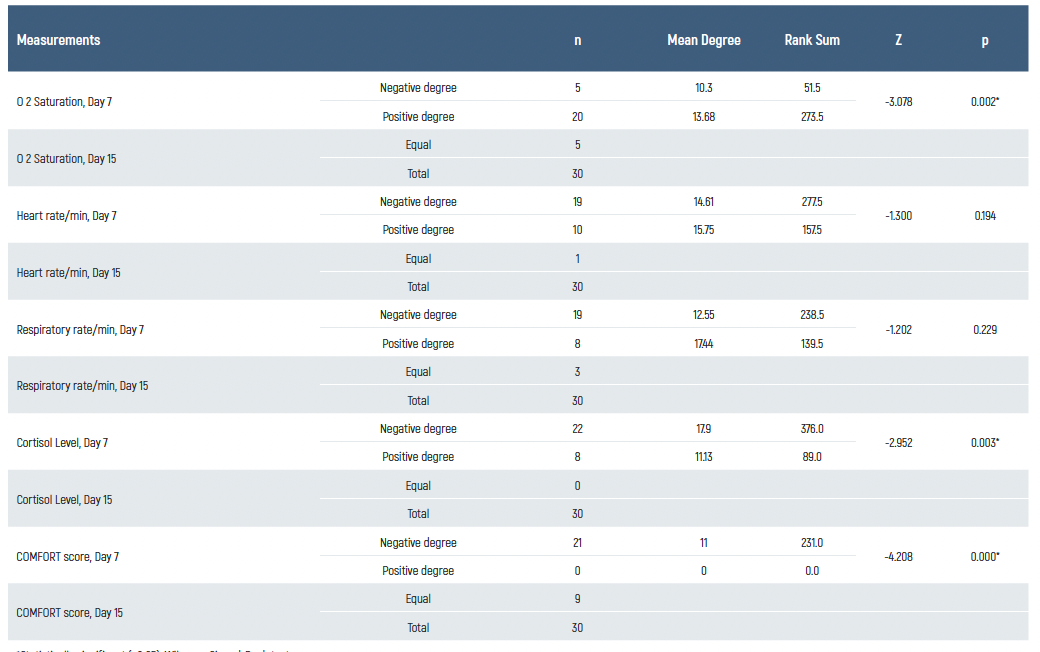This screenshot has width=1040, height=652.
Task: Click the Positive degree label under O 2 Saturation
Action: click(x=419, y=116)
